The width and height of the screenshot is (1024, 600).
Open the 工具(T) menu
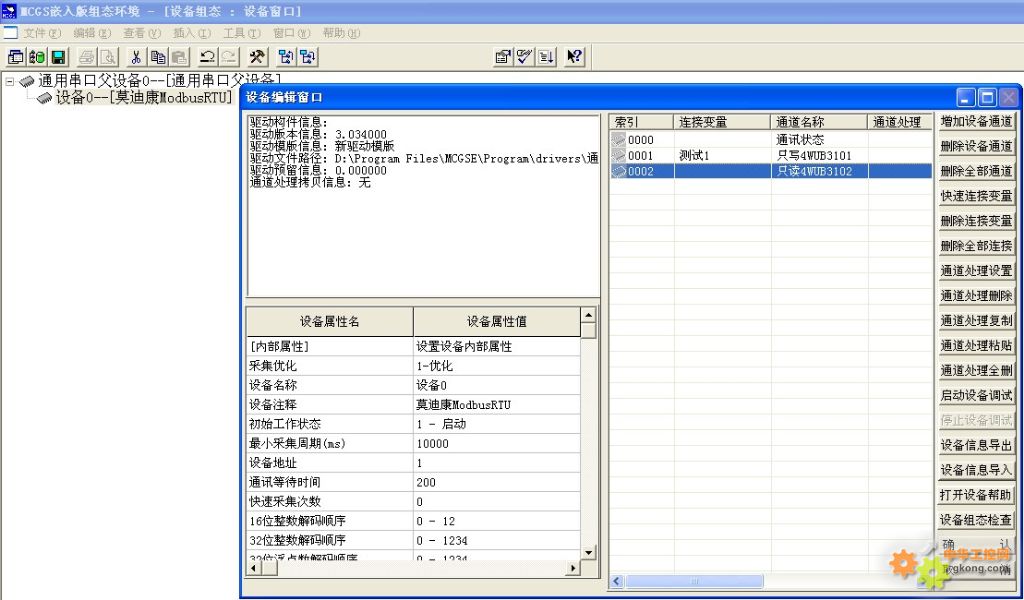point(242,33)
